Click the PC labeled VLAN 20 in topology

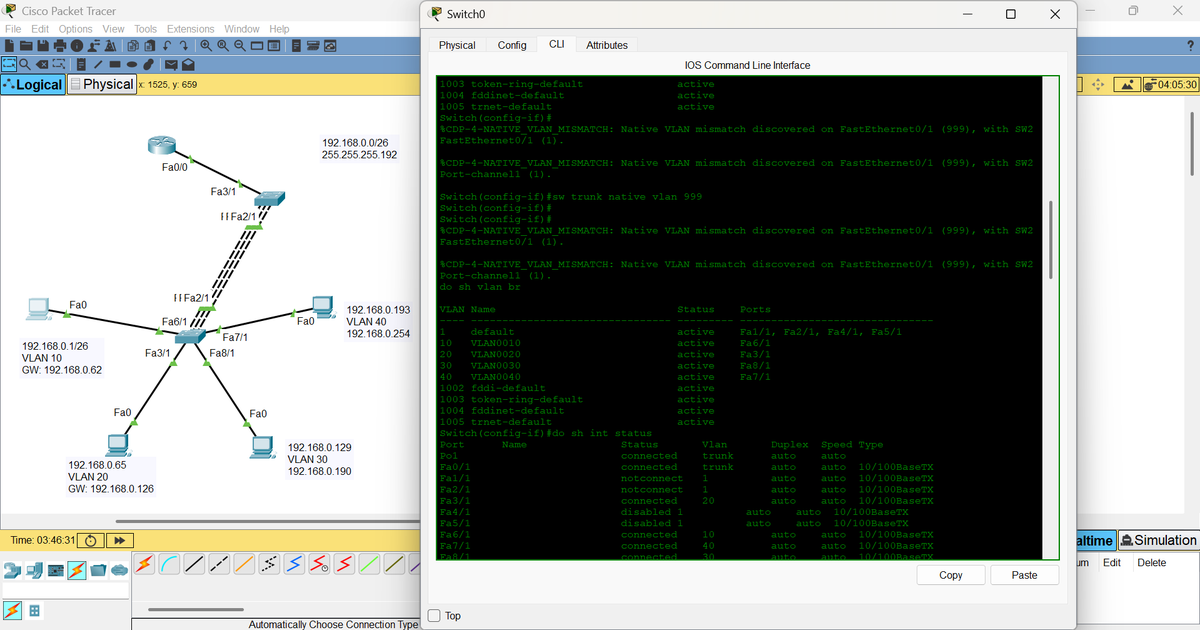(x=118, y=445)
